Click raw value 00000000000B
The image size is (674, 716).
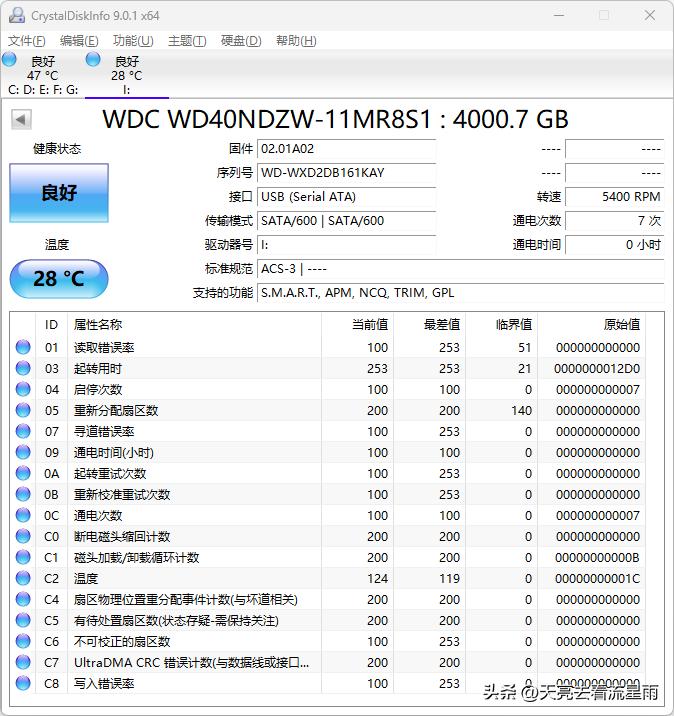597,558
